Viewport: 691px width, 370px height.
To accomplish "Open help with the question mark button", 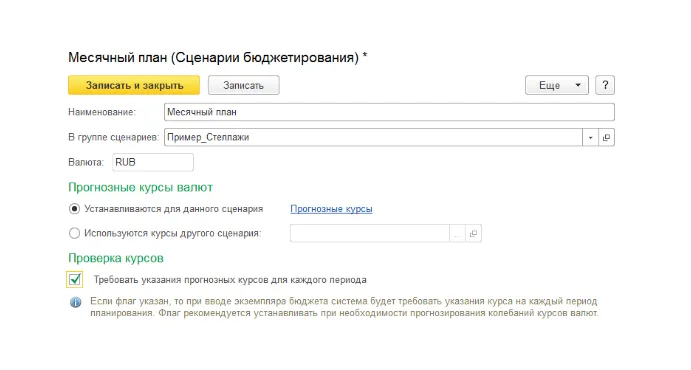I will coord(605,85).
